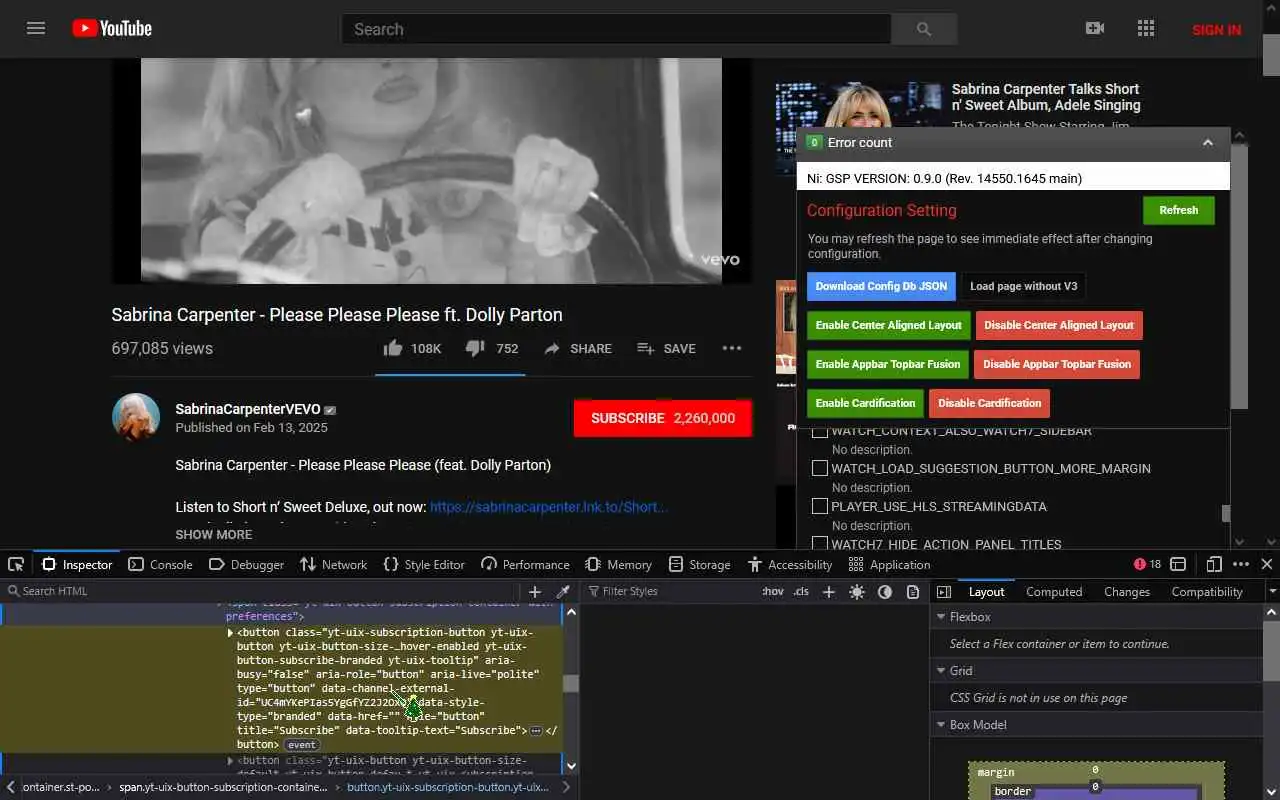1280x800 pixels.
Task: Save video to playlist via SAVE
Action: [666, 348]
